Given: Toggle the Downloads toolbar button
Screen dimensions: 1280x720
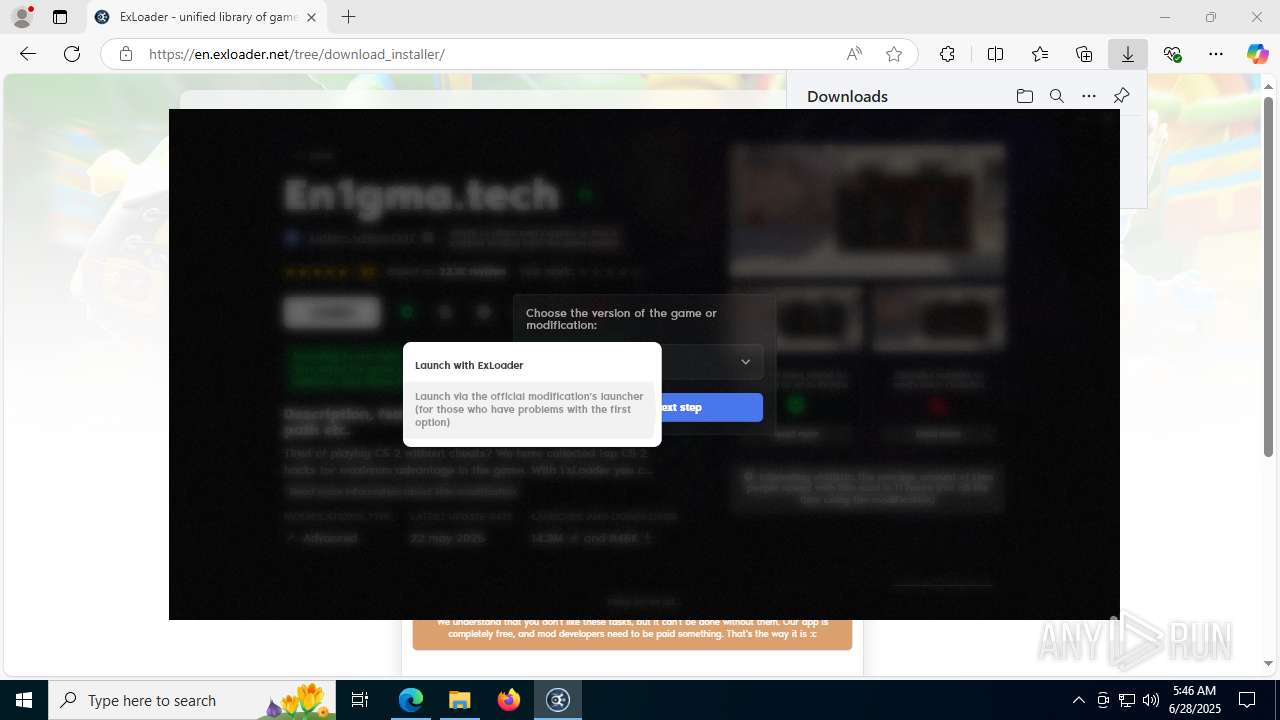Looking at the screenshot, I should coord(1128,54).
